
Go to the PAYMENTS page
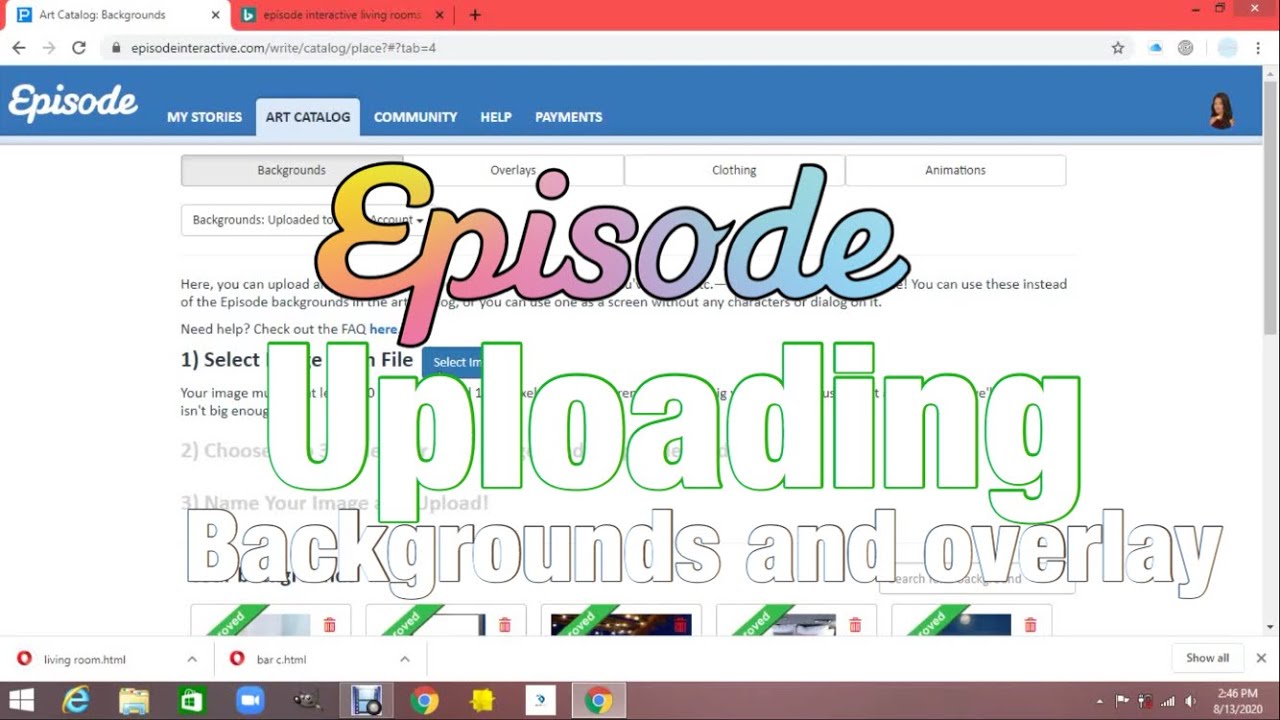(568, 117)
